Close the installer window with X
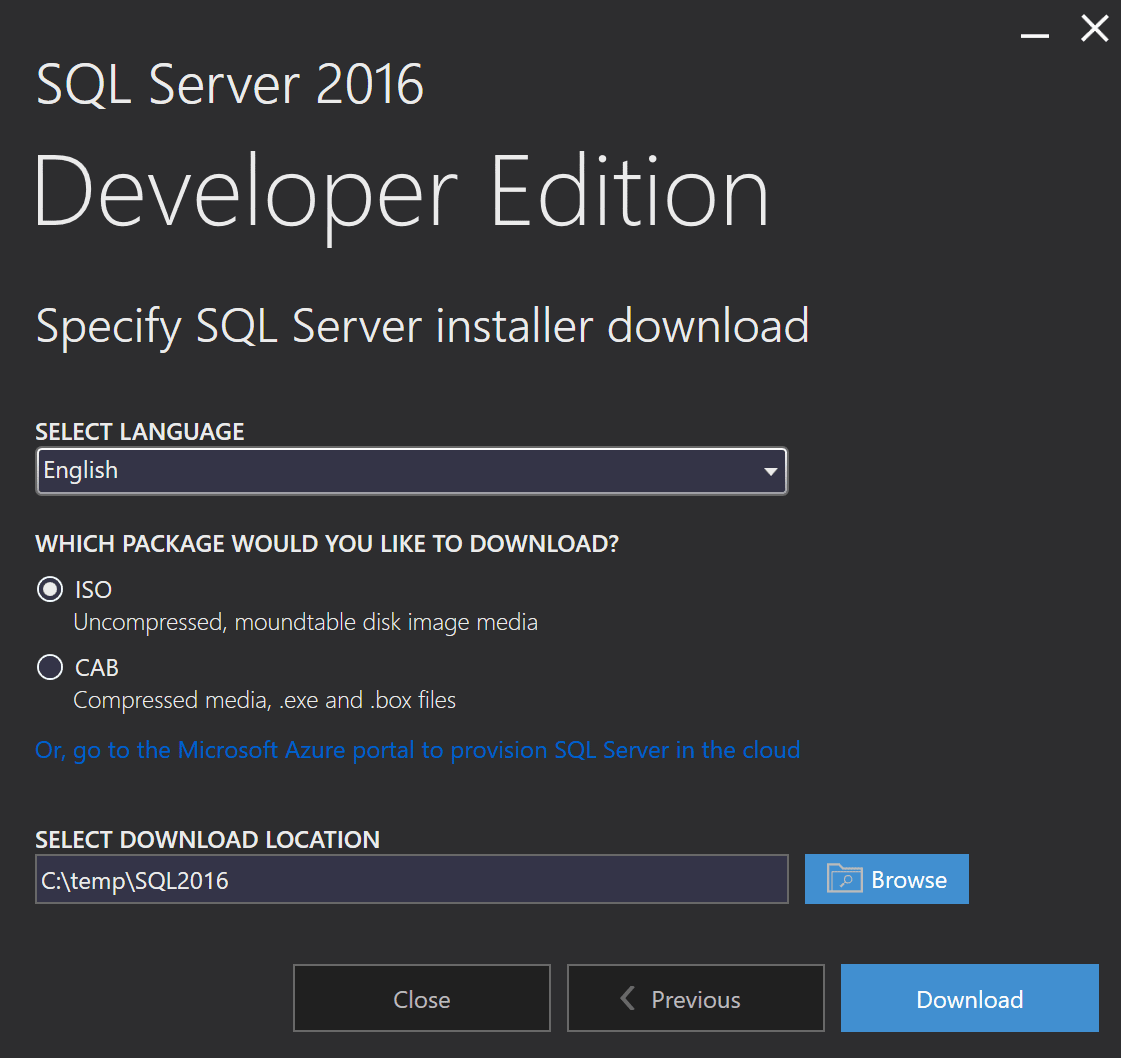Image resolution: width=1121 pixels, height=1058 pixels. [1095, 29]
